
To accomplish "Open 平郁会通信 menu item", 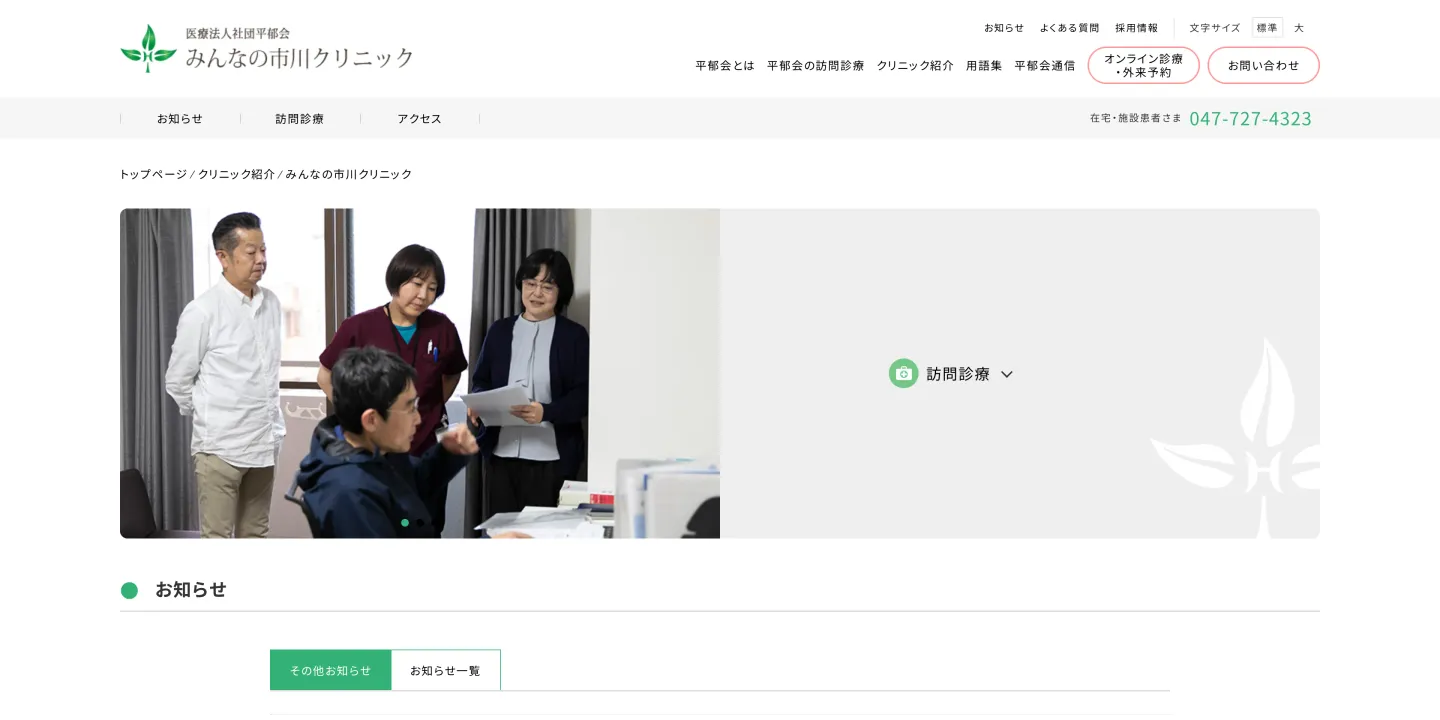I will pyautogui.click(x=1045, y=66).
